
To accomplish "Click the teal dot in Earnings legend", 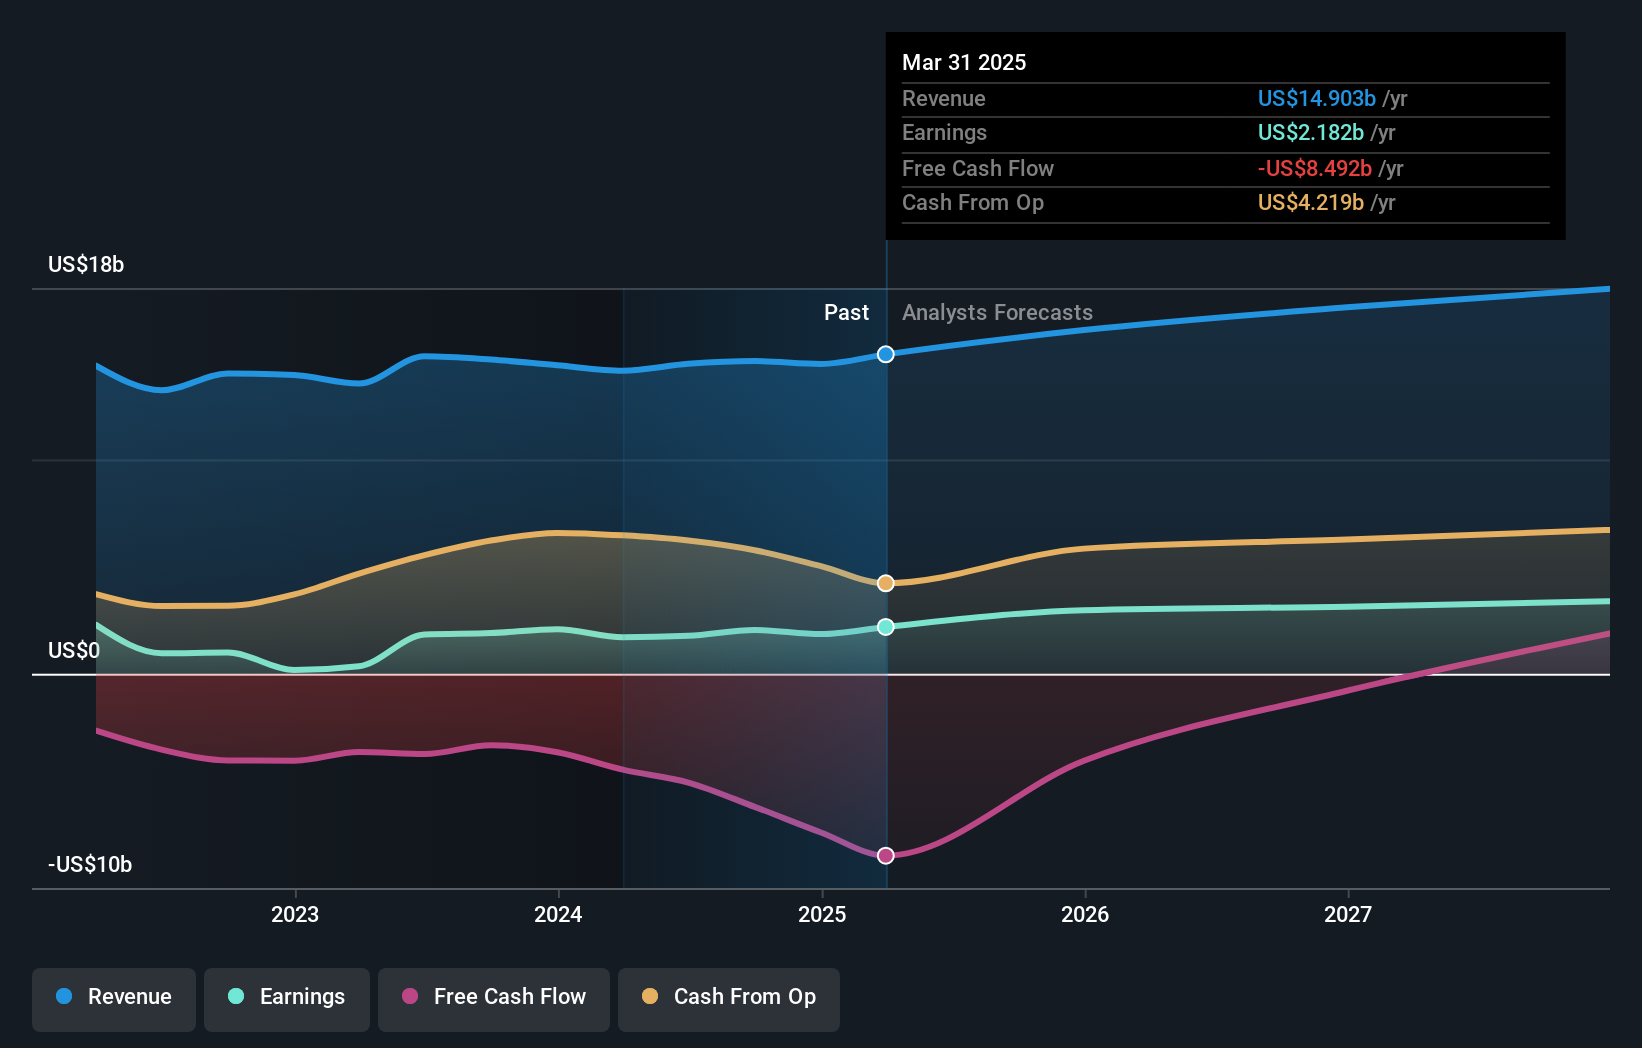I will (x=236, y=996).
